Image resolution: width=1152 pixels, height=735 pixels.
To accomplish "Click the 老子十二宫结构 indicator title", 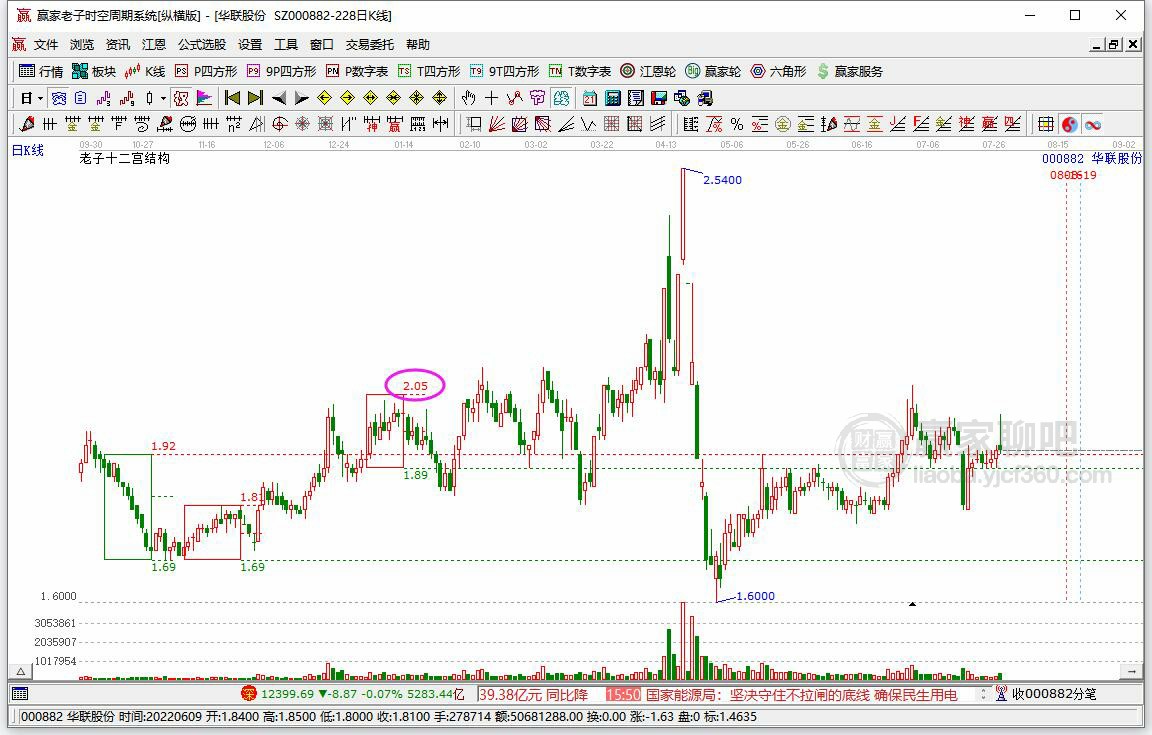I will (x=124, y=158).
